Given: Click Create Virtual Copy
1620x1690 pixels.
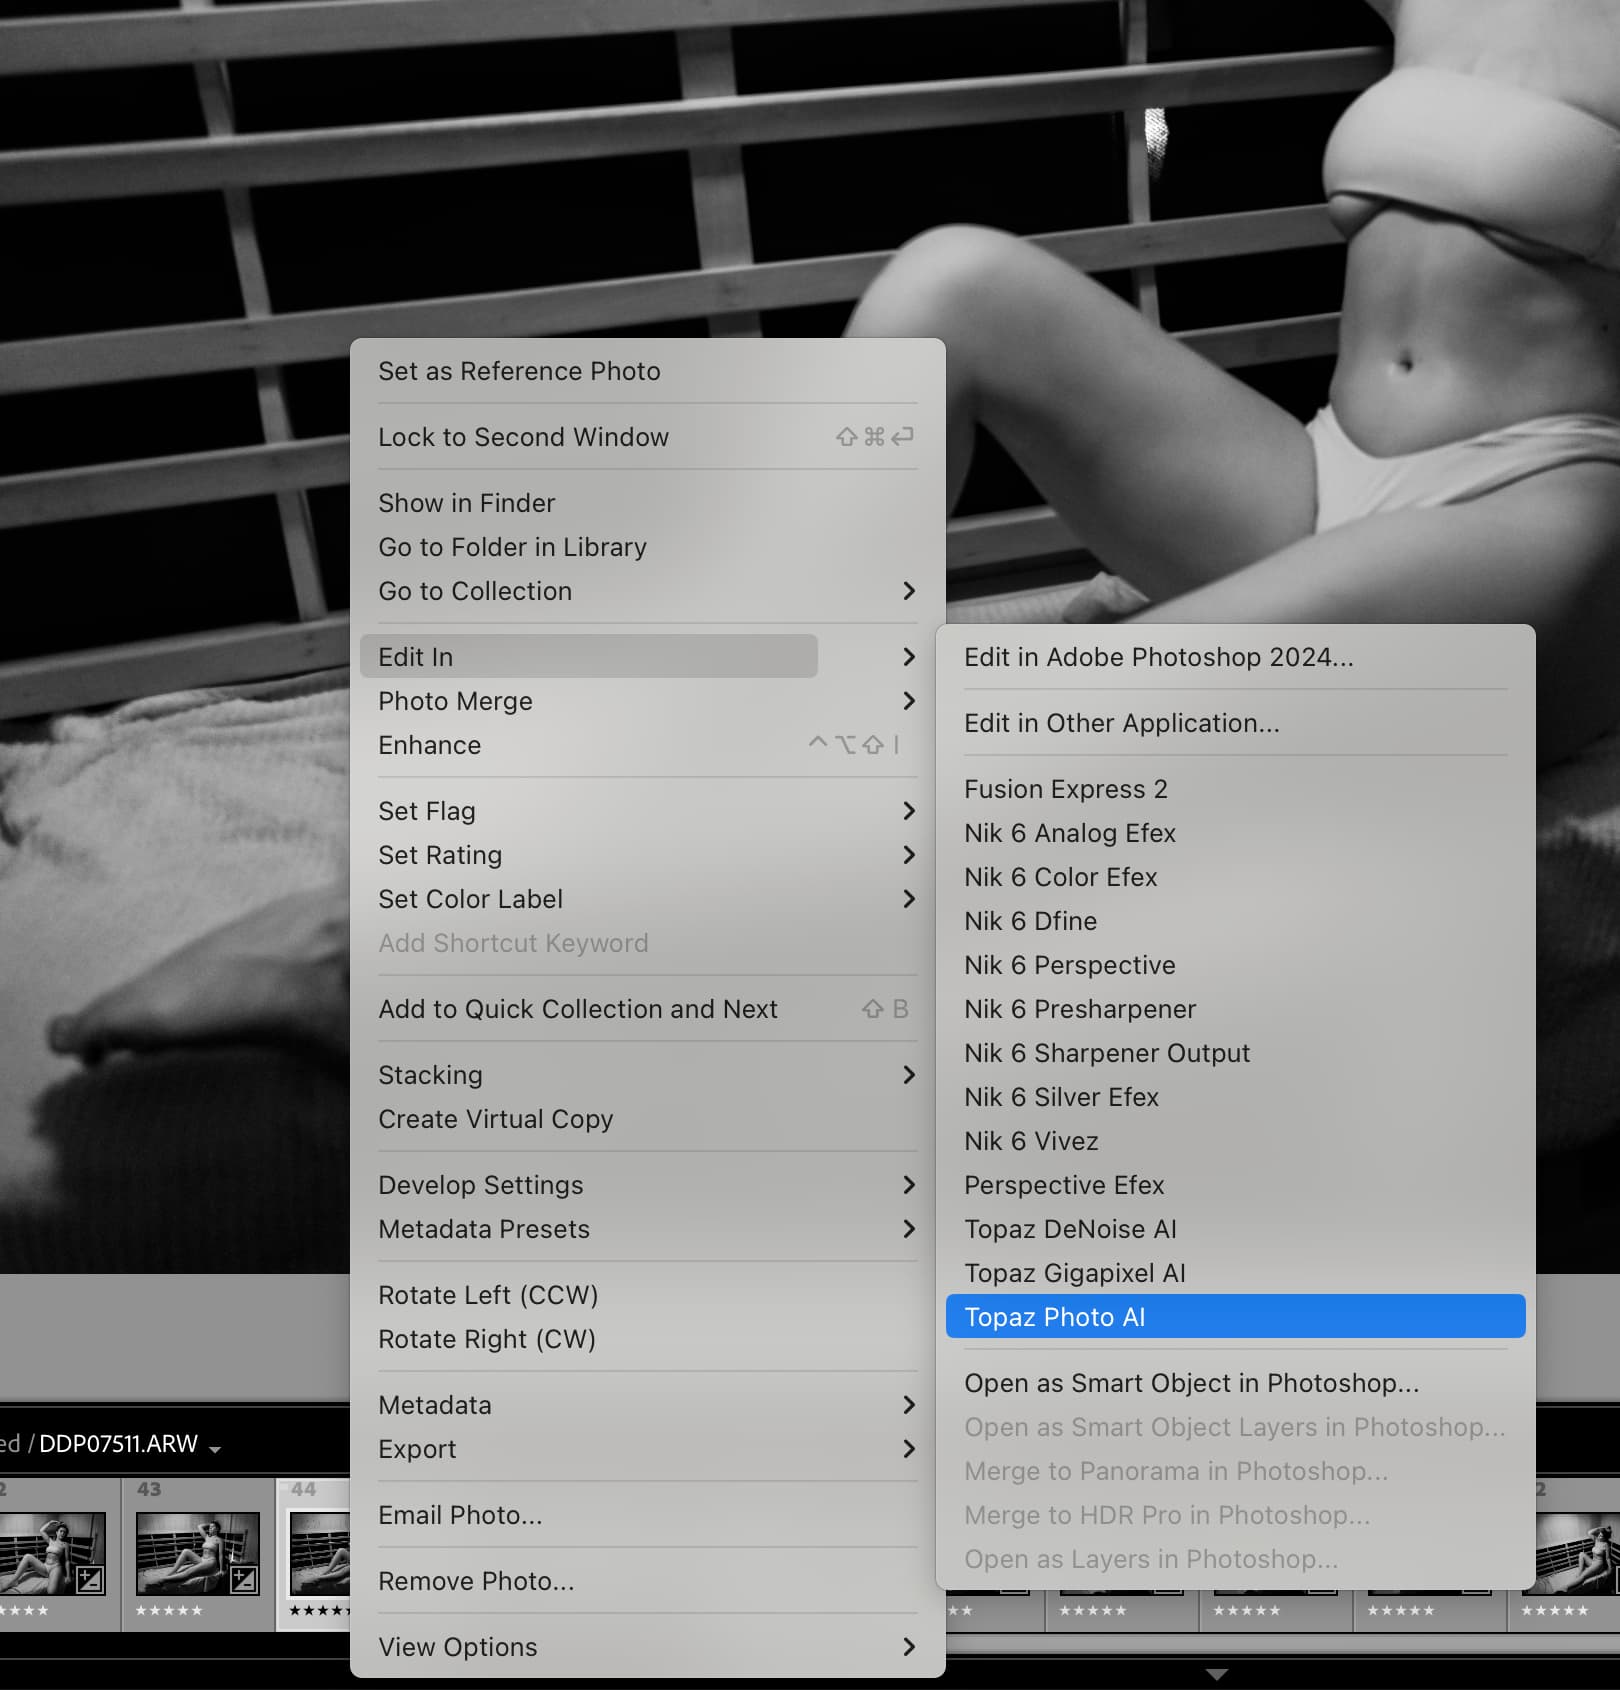Looking at the screenshot, I should tap(495, 1119).
